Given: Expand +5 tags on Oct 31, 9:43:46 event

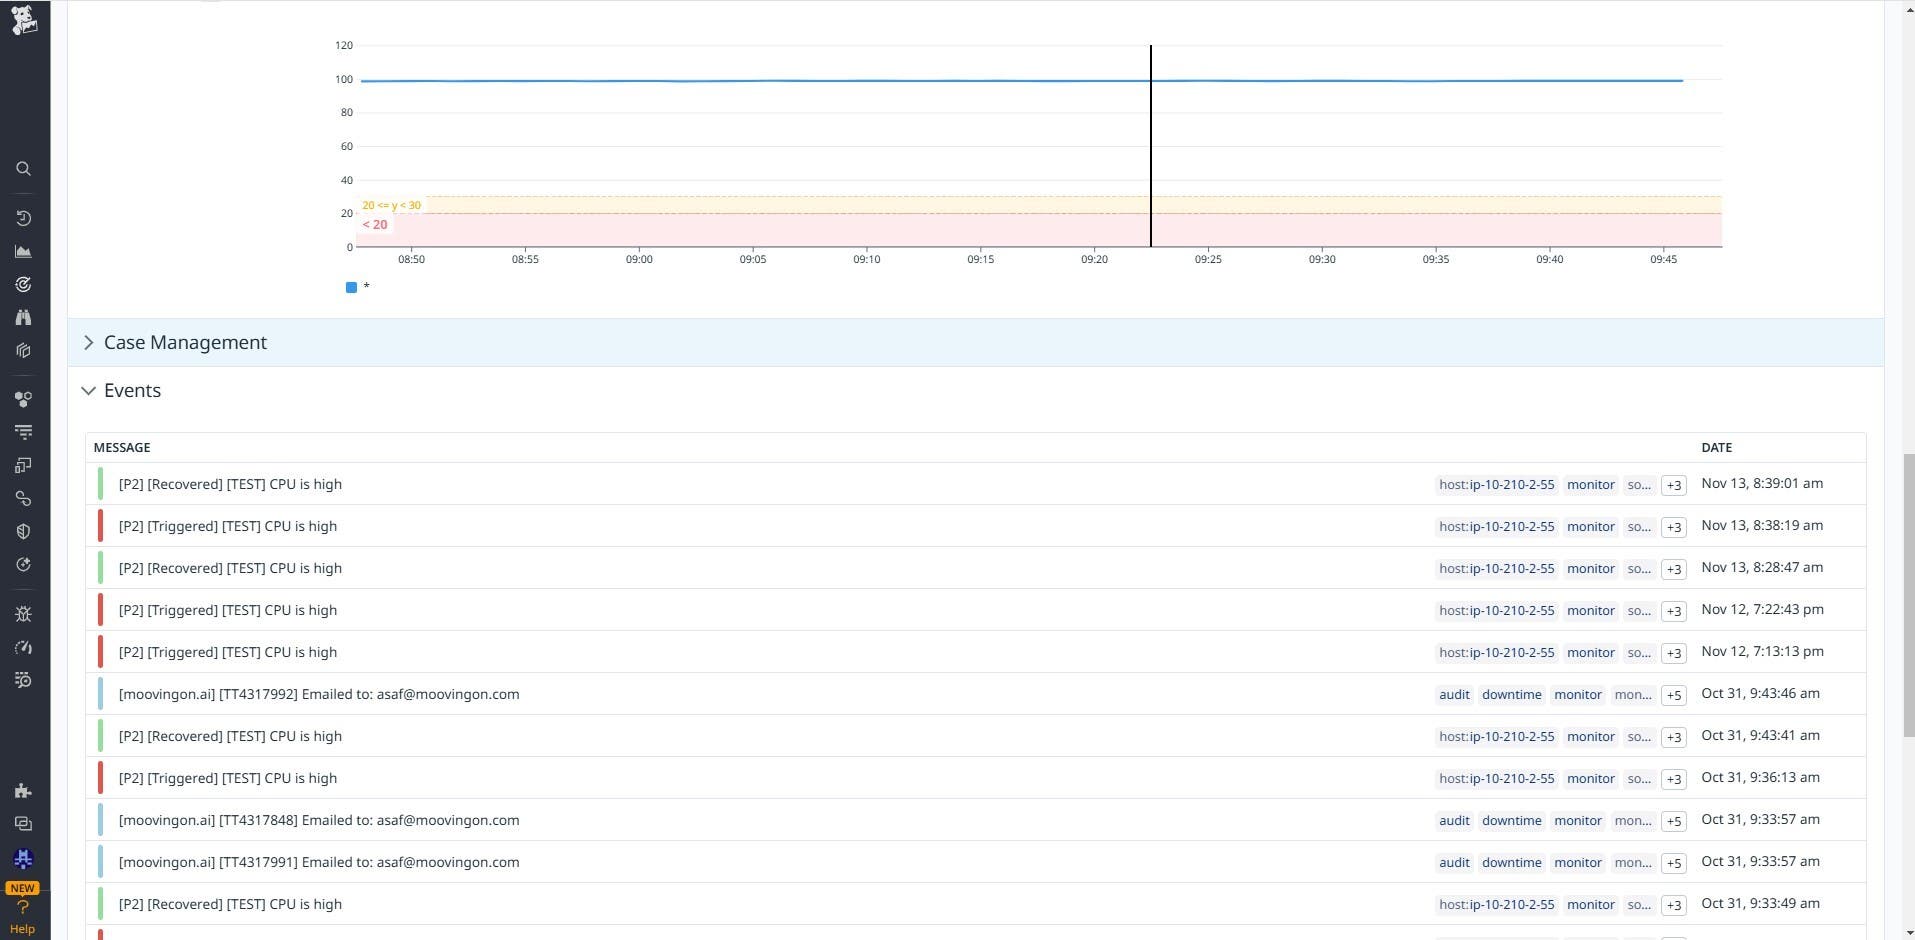Looking at the screenshot, I should coord(1673,695).
